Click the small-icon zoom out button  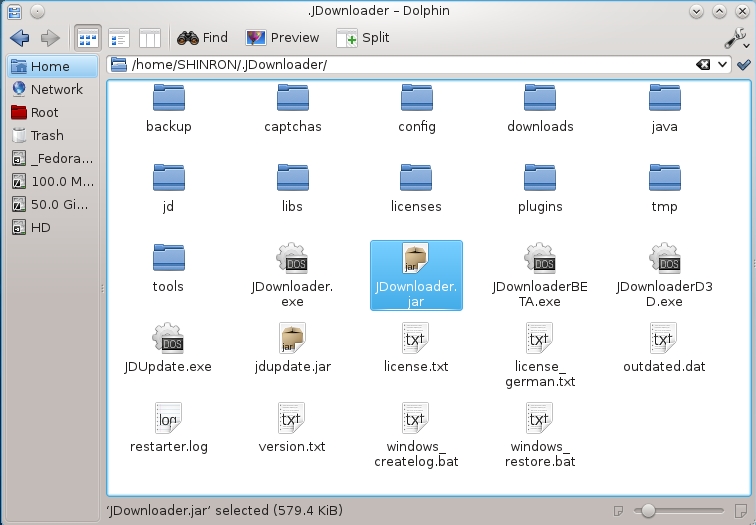pos(619,511)
